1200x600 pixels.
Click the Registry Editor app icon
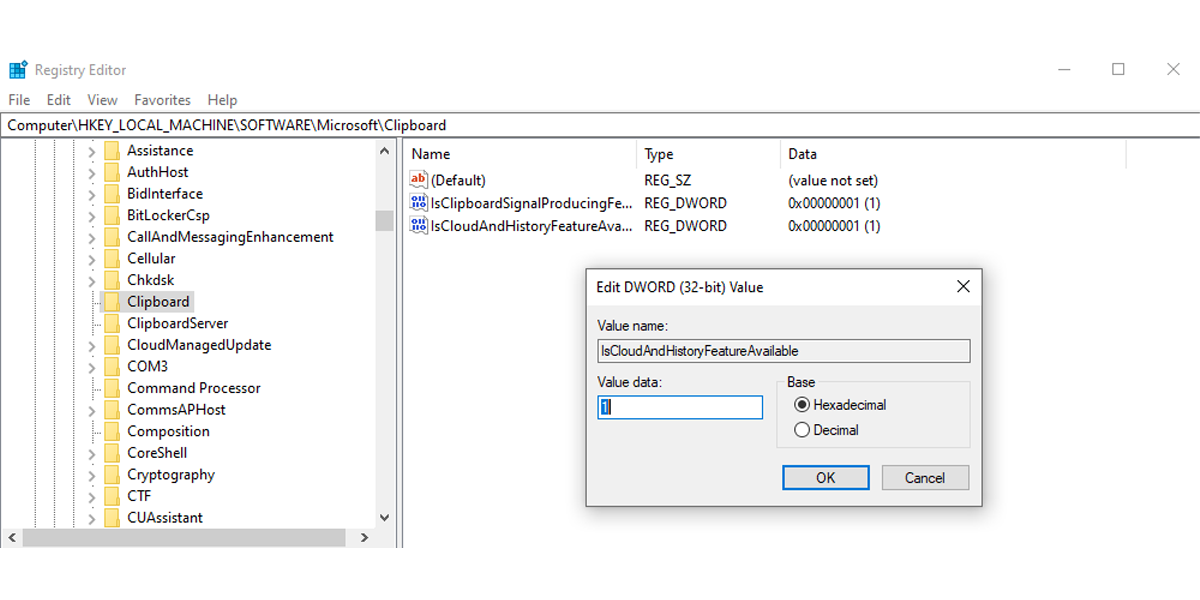point(18,70)
